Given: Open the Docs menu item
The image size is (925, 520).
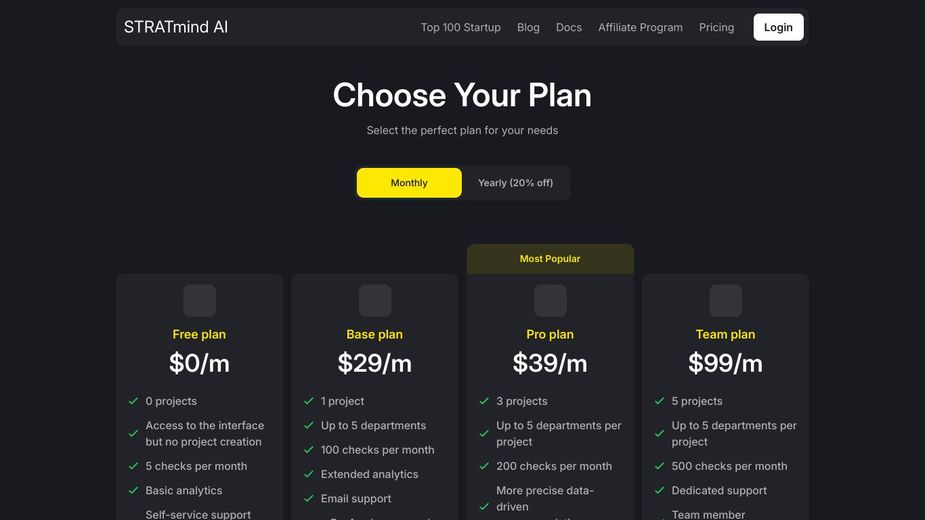Looking at the screenshot, I should click(569, 28).
